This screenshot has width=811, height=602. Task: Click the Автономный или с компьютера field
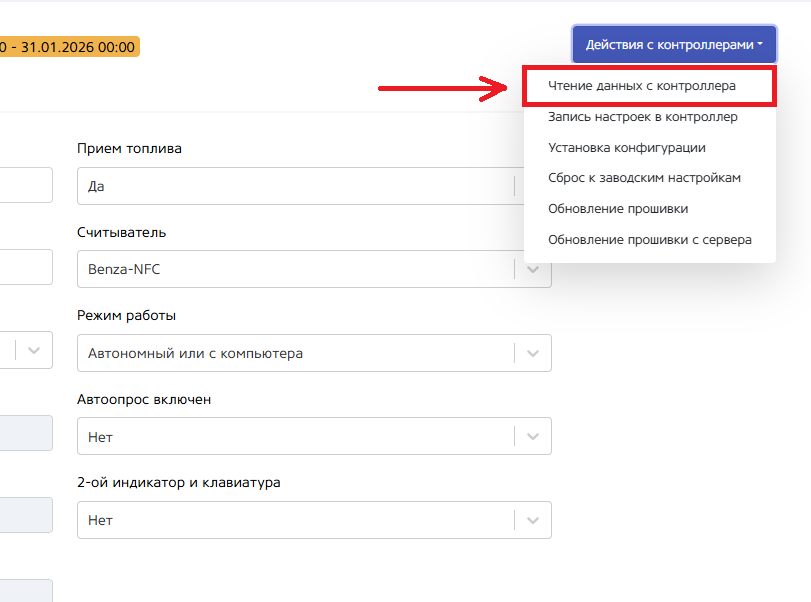(x=295, y=353)
